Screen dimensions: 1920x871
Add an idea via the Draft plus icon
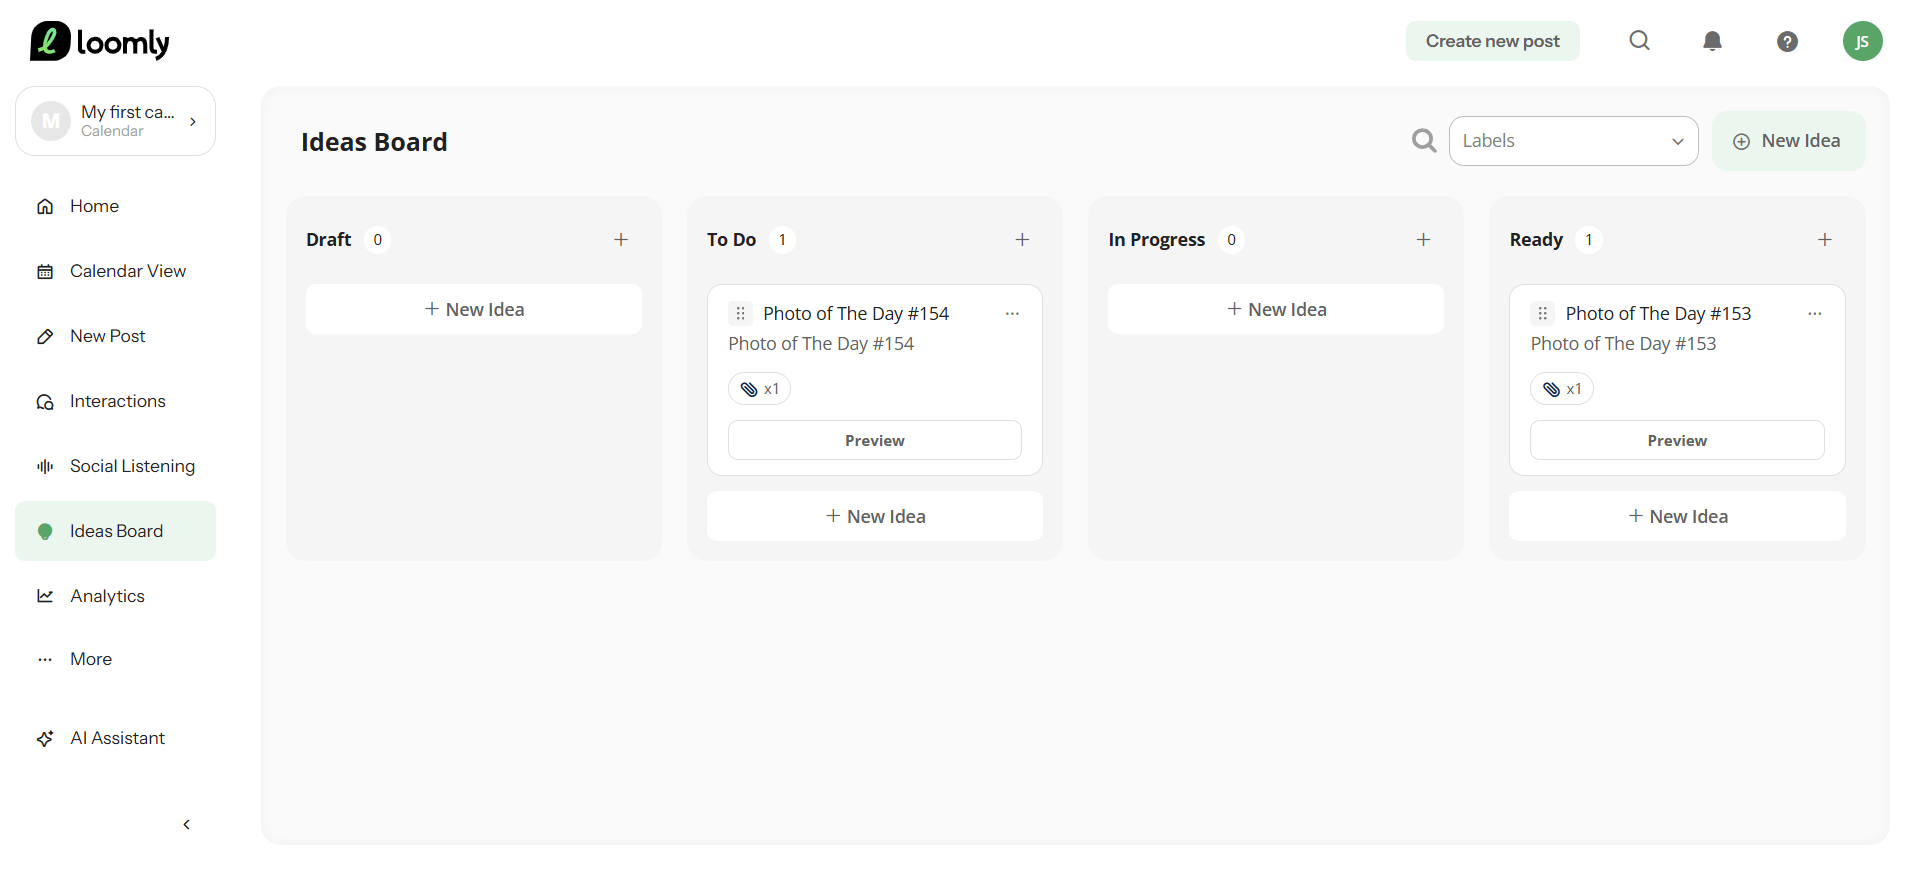pyautogui.click(x=621, y=240)
